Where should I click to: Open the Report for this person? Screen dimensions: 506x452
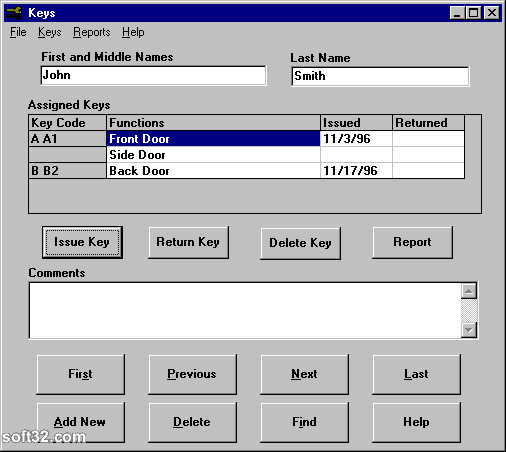tap(412, 242)
